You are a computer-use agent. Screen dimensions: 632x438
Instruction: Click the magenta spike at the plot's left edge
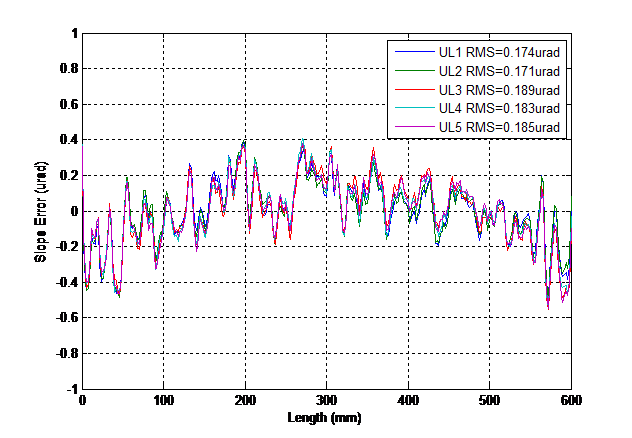click(x=83, y=150)
